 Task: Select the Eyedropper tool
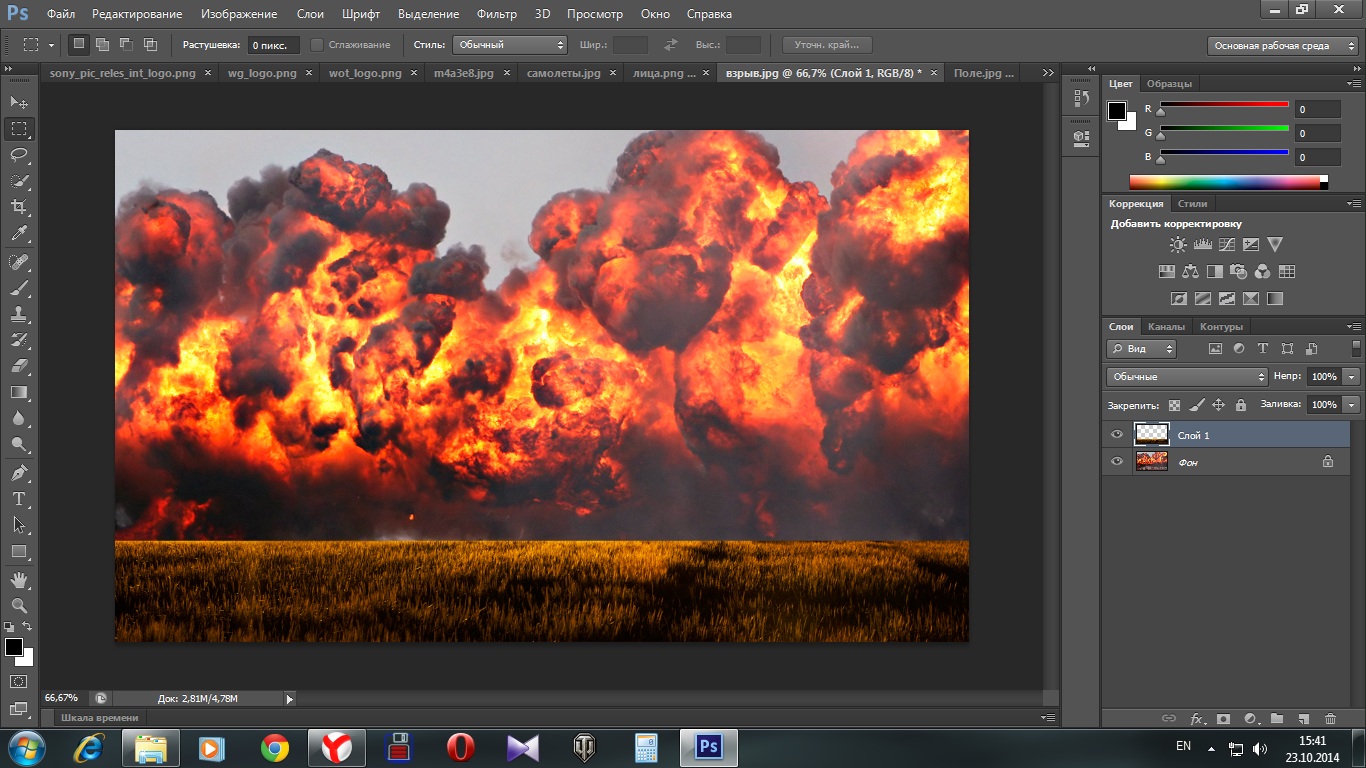19,234
